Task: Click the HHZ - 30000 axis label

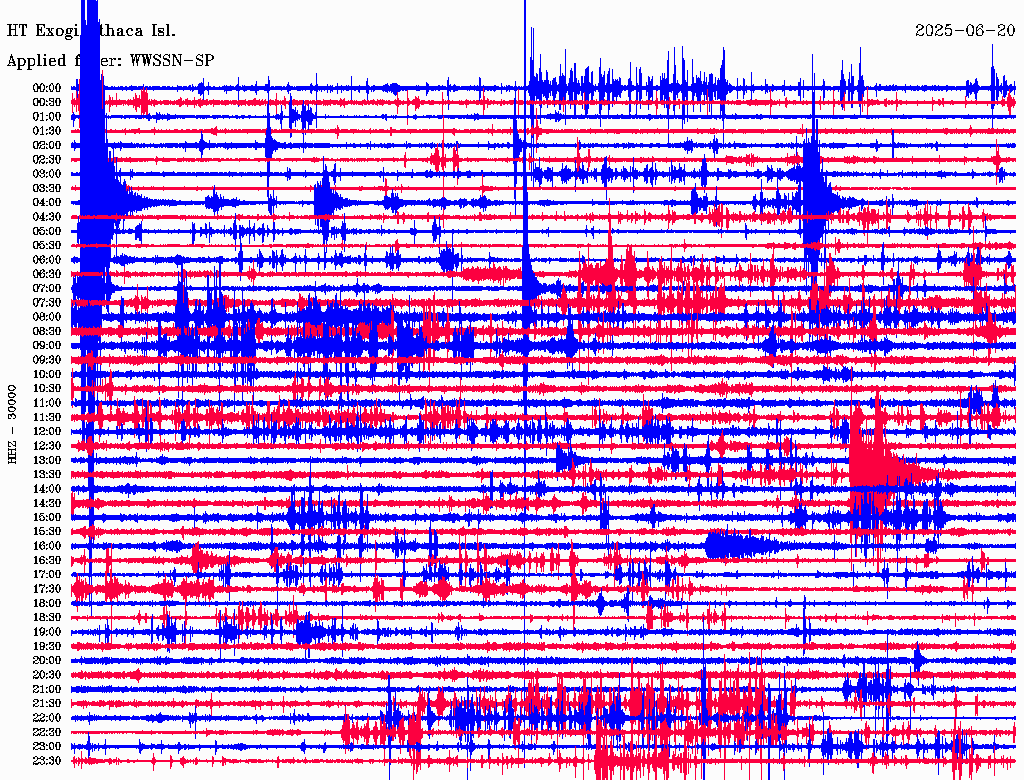Action: point(12,425)
